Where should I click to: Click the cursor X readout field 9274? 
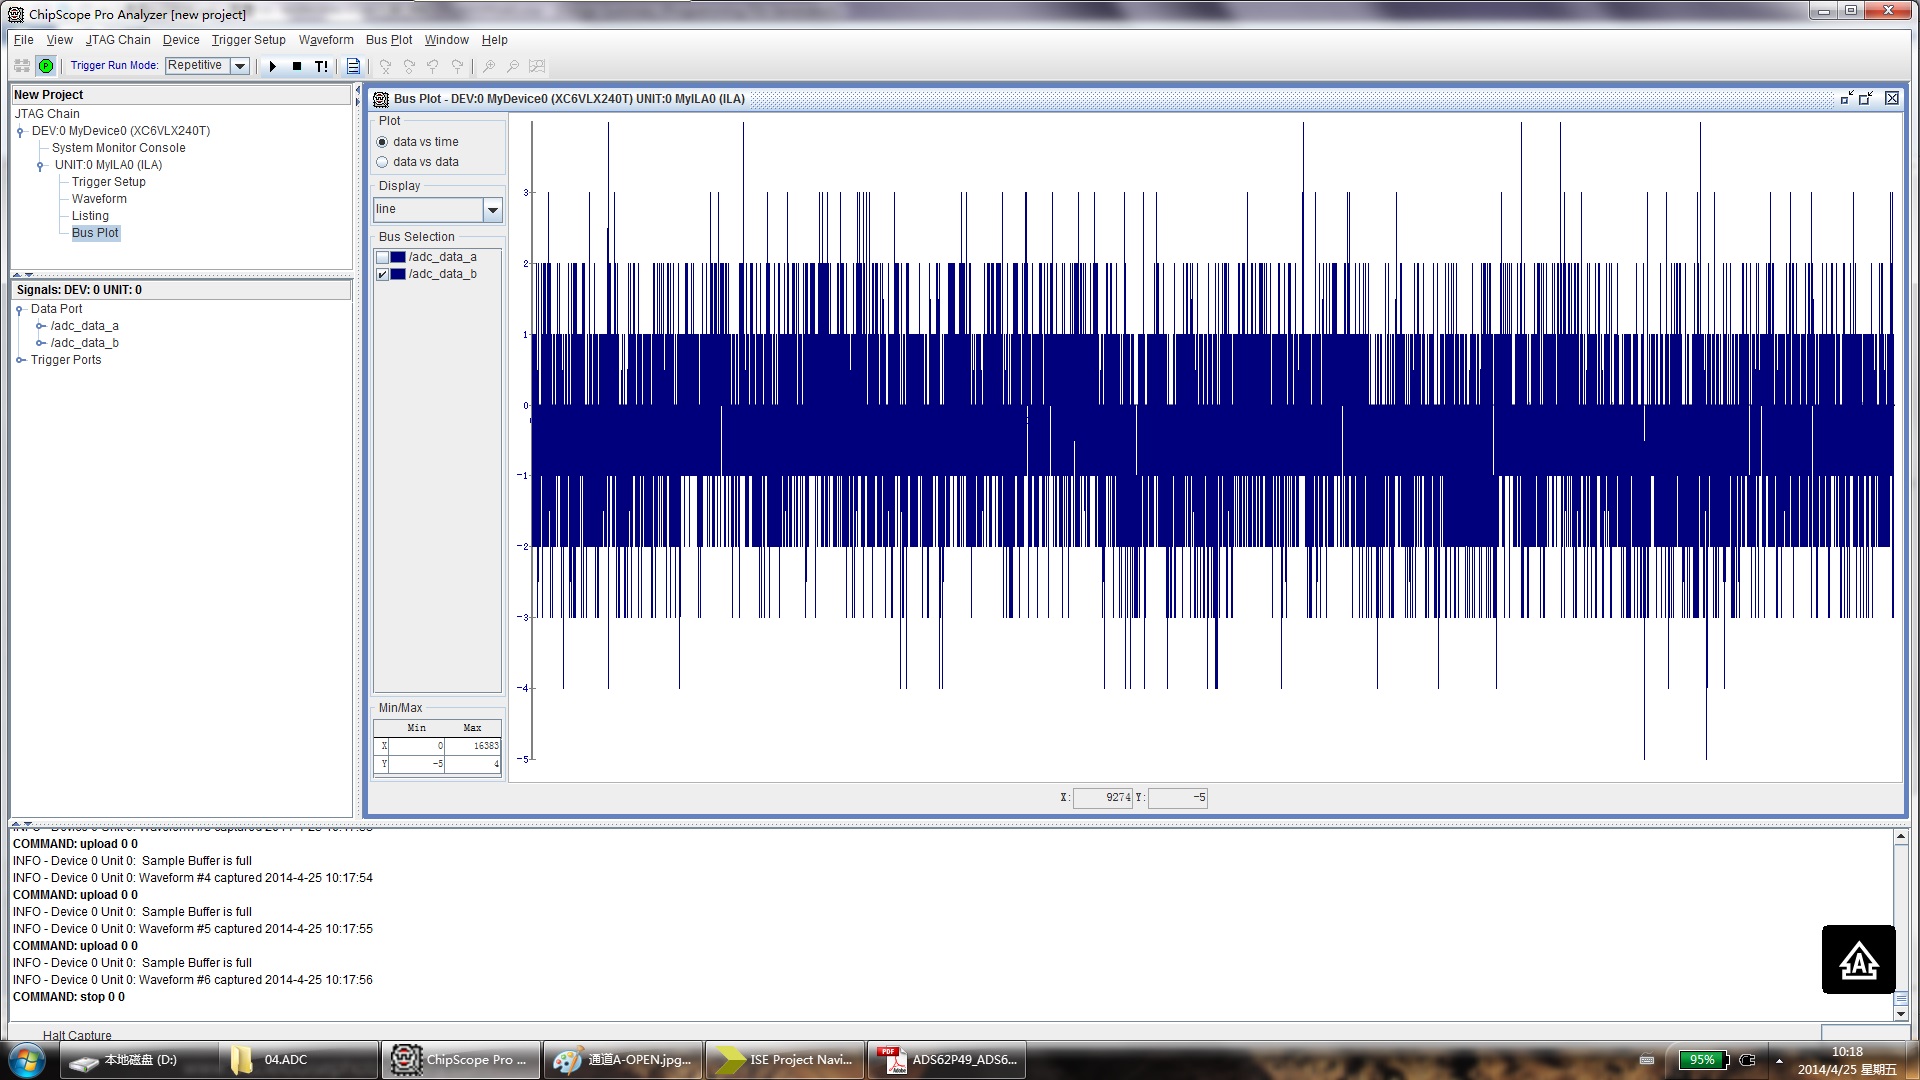(x=1103, y=798)
